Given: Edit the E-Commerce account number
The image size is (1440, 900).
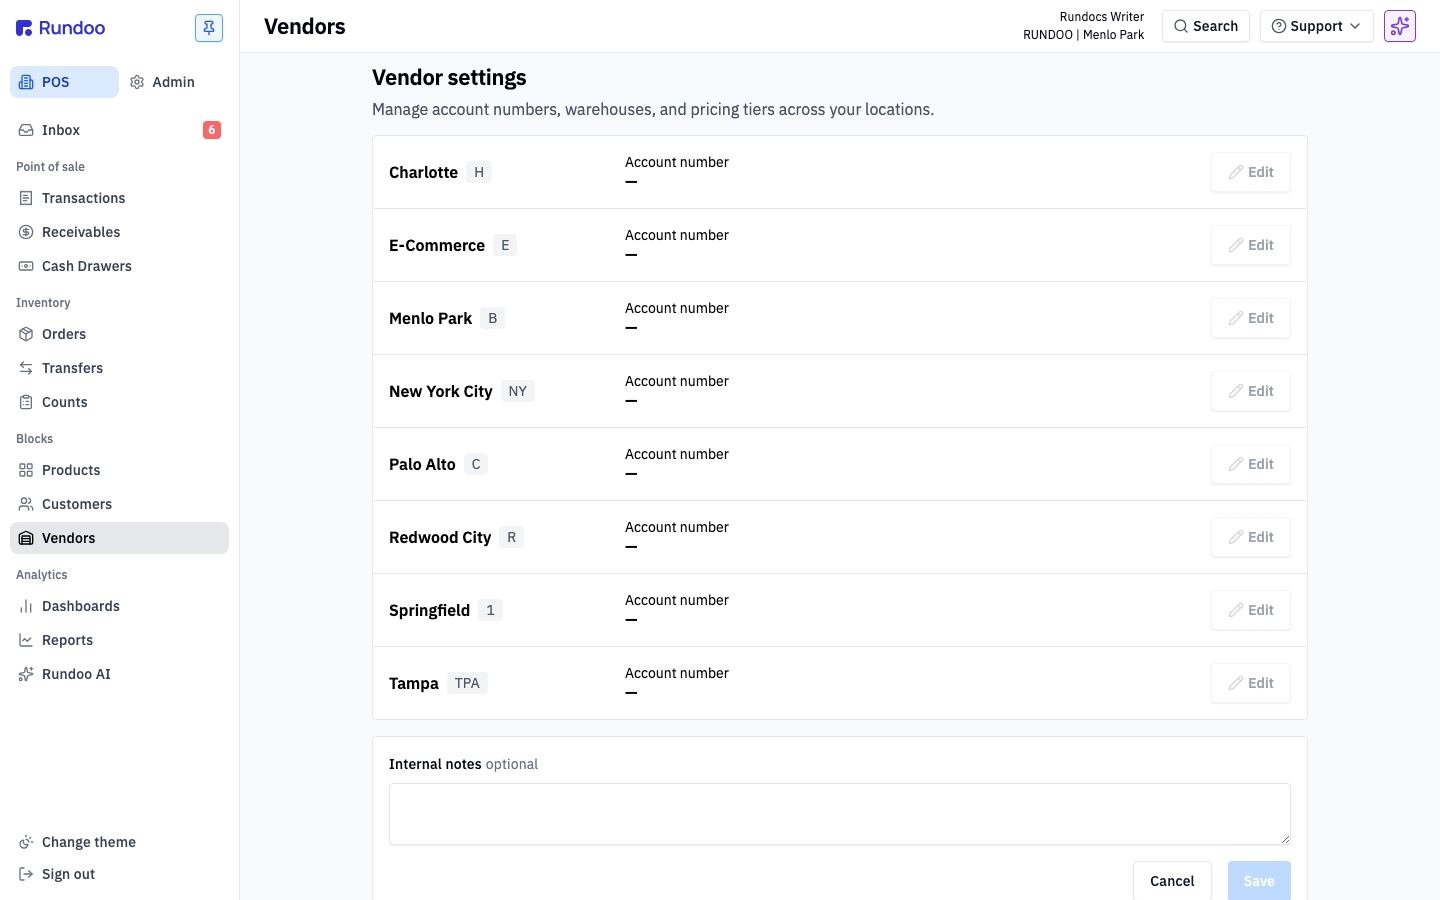Looking at the screenshot, I should (x=1250, y=245).
